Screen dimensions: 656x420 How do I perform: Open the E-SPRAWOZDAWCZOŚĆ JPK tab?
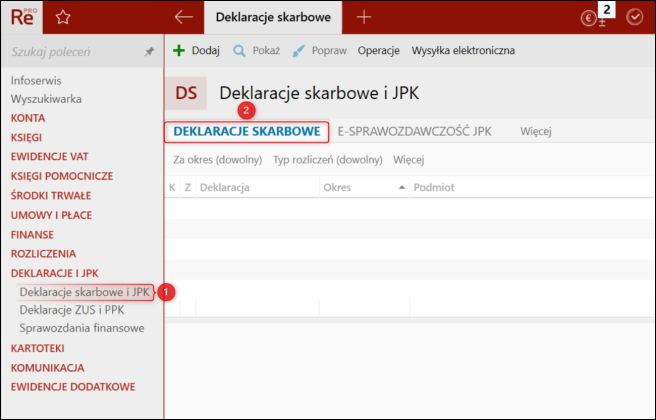point(415,131)
